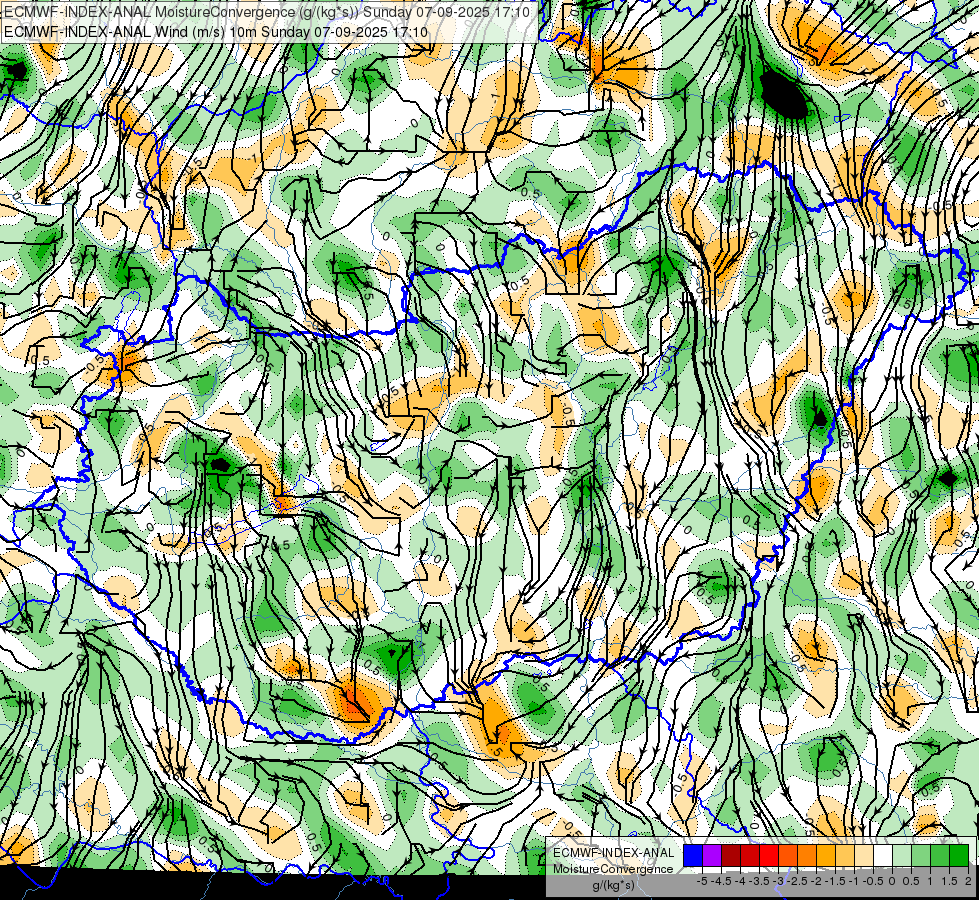Select legend swatch between -3.5 and -3
The image size is (979, 900).
(x=769, y=855)
